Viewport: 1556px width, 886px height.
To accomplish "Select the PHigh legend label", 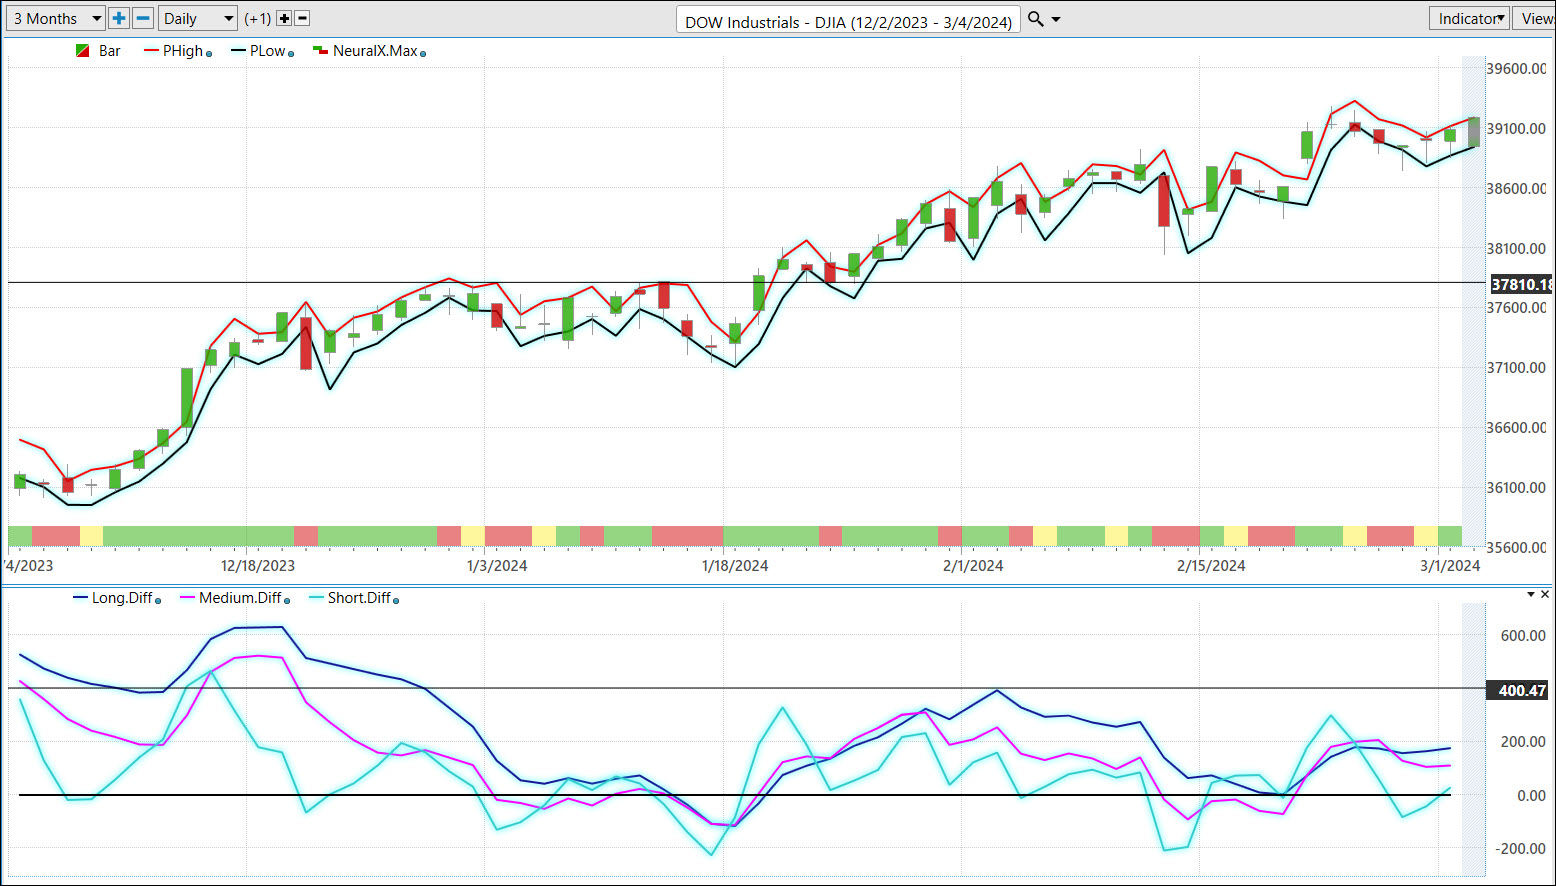I will (x=183, y=51).
